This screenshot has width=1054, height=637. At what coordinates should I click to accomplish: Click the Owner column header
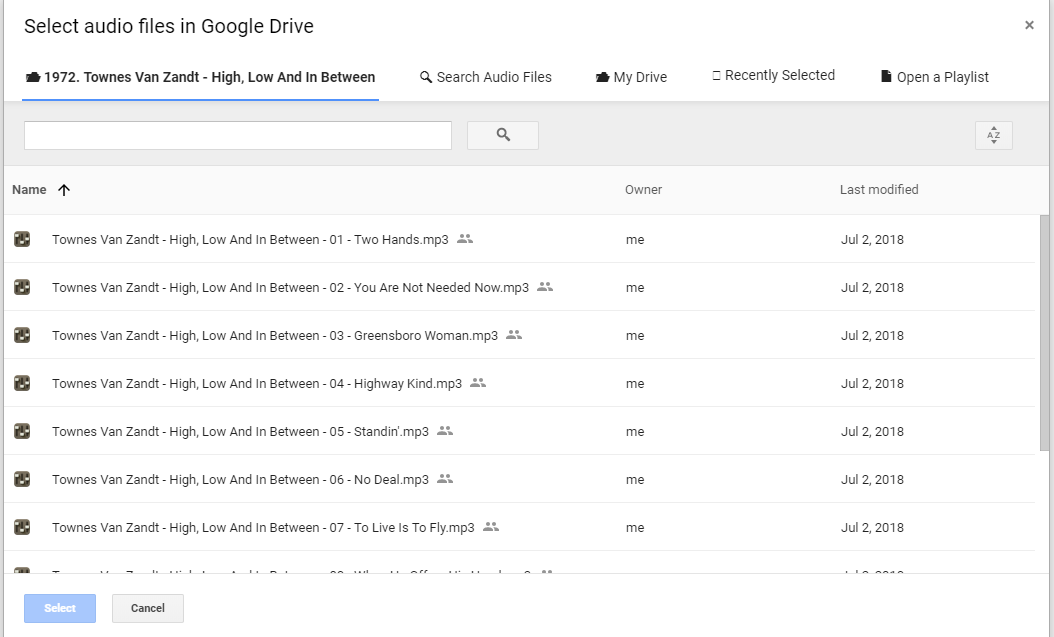(643, 190)
